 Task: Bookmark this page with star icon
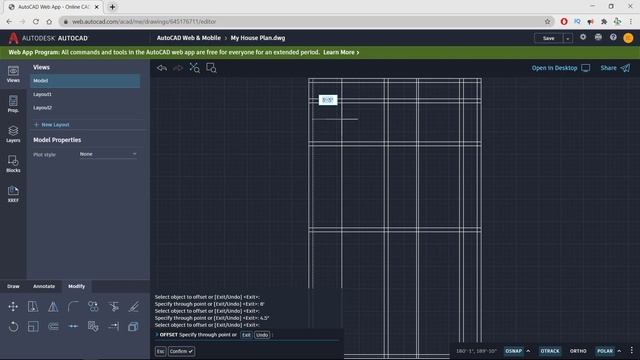[x=547, y=21]
